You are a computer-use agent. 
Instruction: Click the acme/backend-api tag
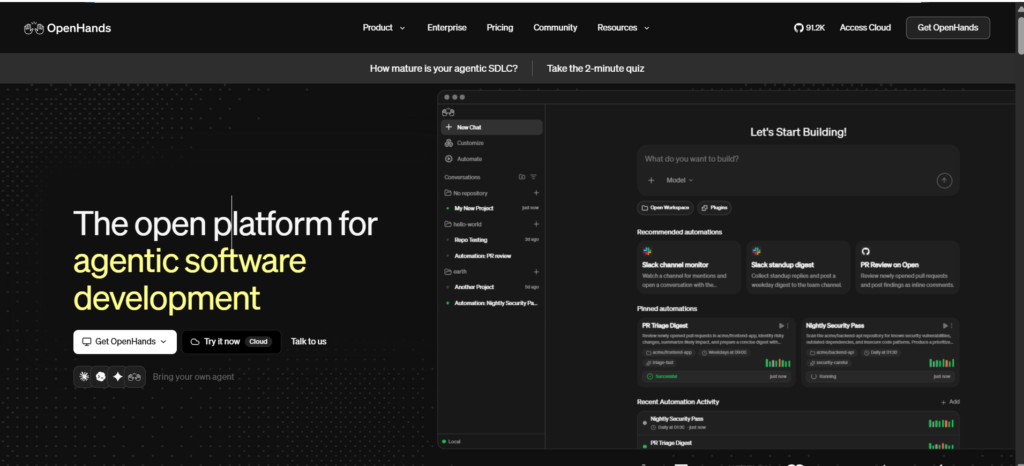pos(833,352)
